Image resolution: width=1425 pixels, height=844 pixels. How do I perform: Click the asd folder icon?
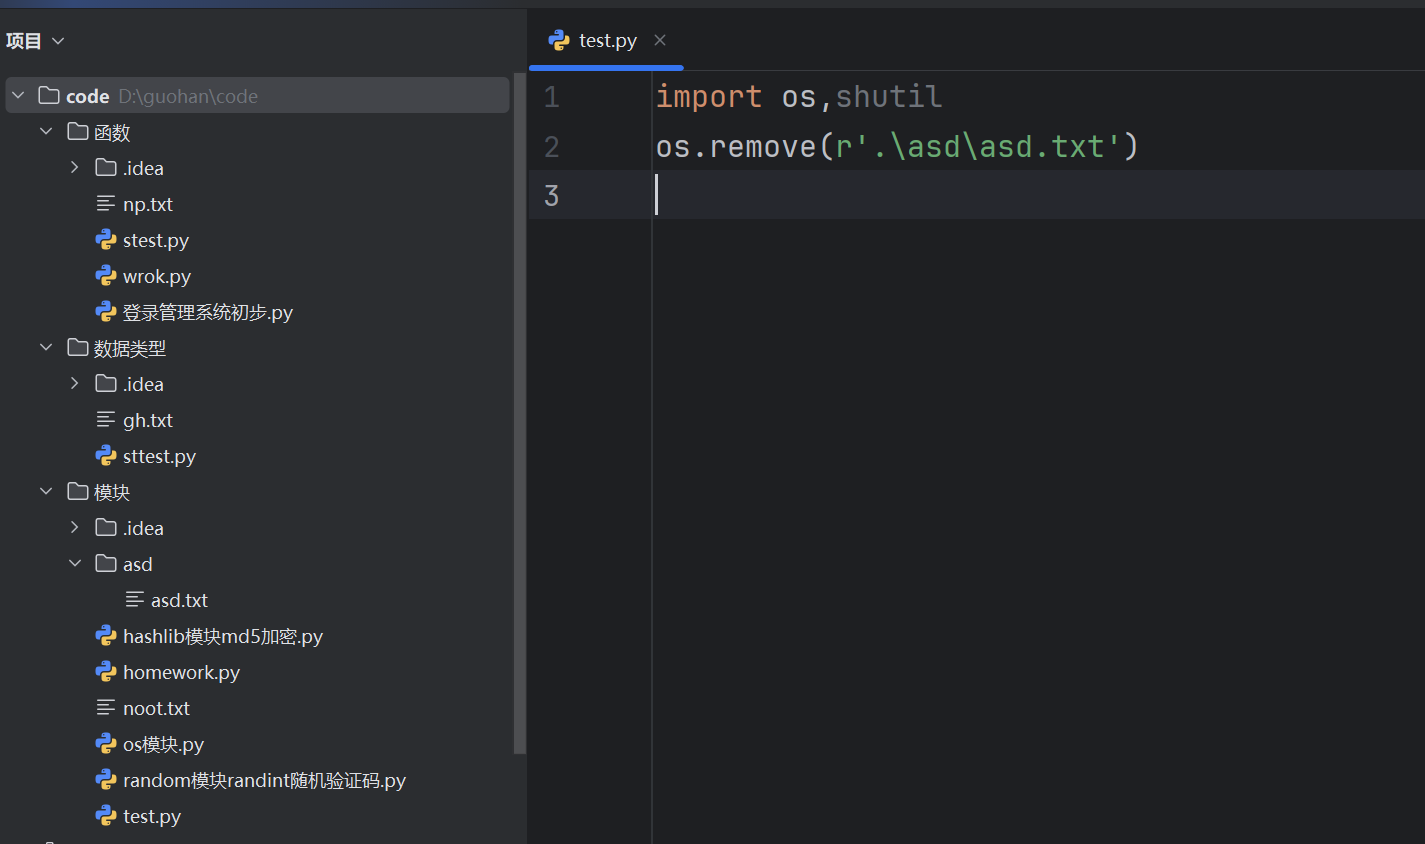coord(106,564)
